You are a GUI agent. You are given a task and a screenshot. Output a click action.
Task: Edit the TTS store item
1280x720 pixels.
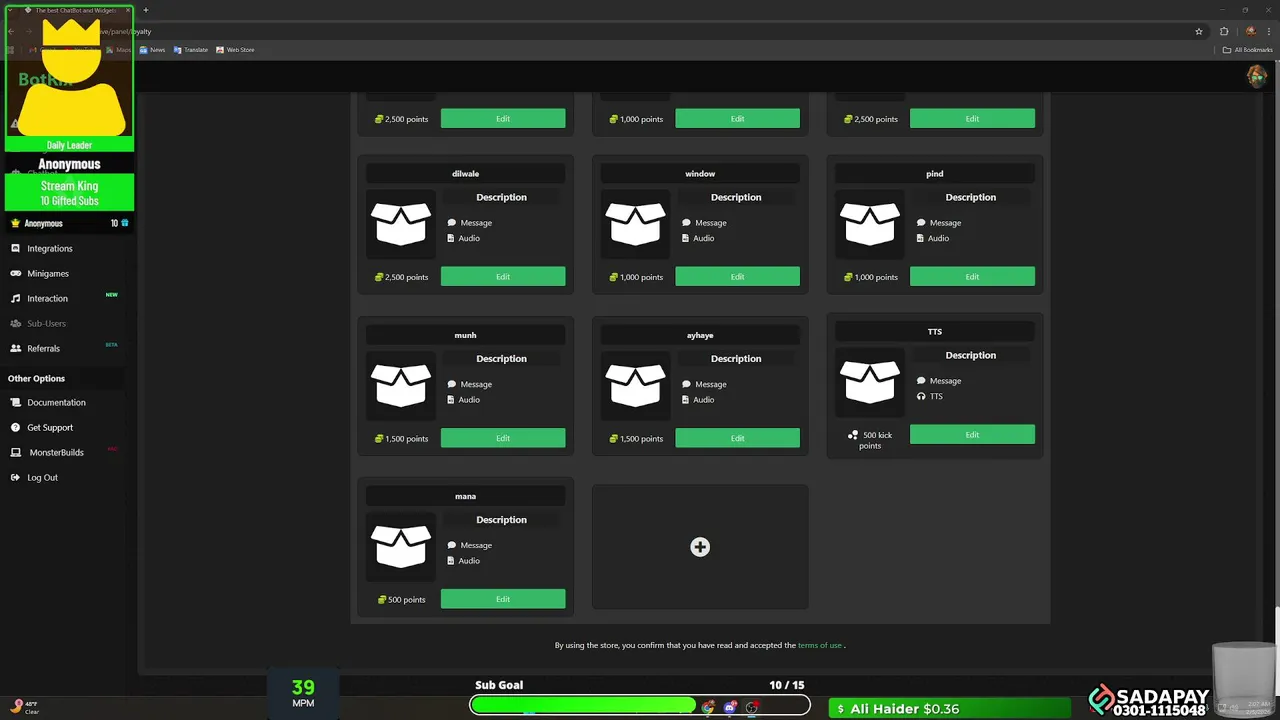coord(972,435)
